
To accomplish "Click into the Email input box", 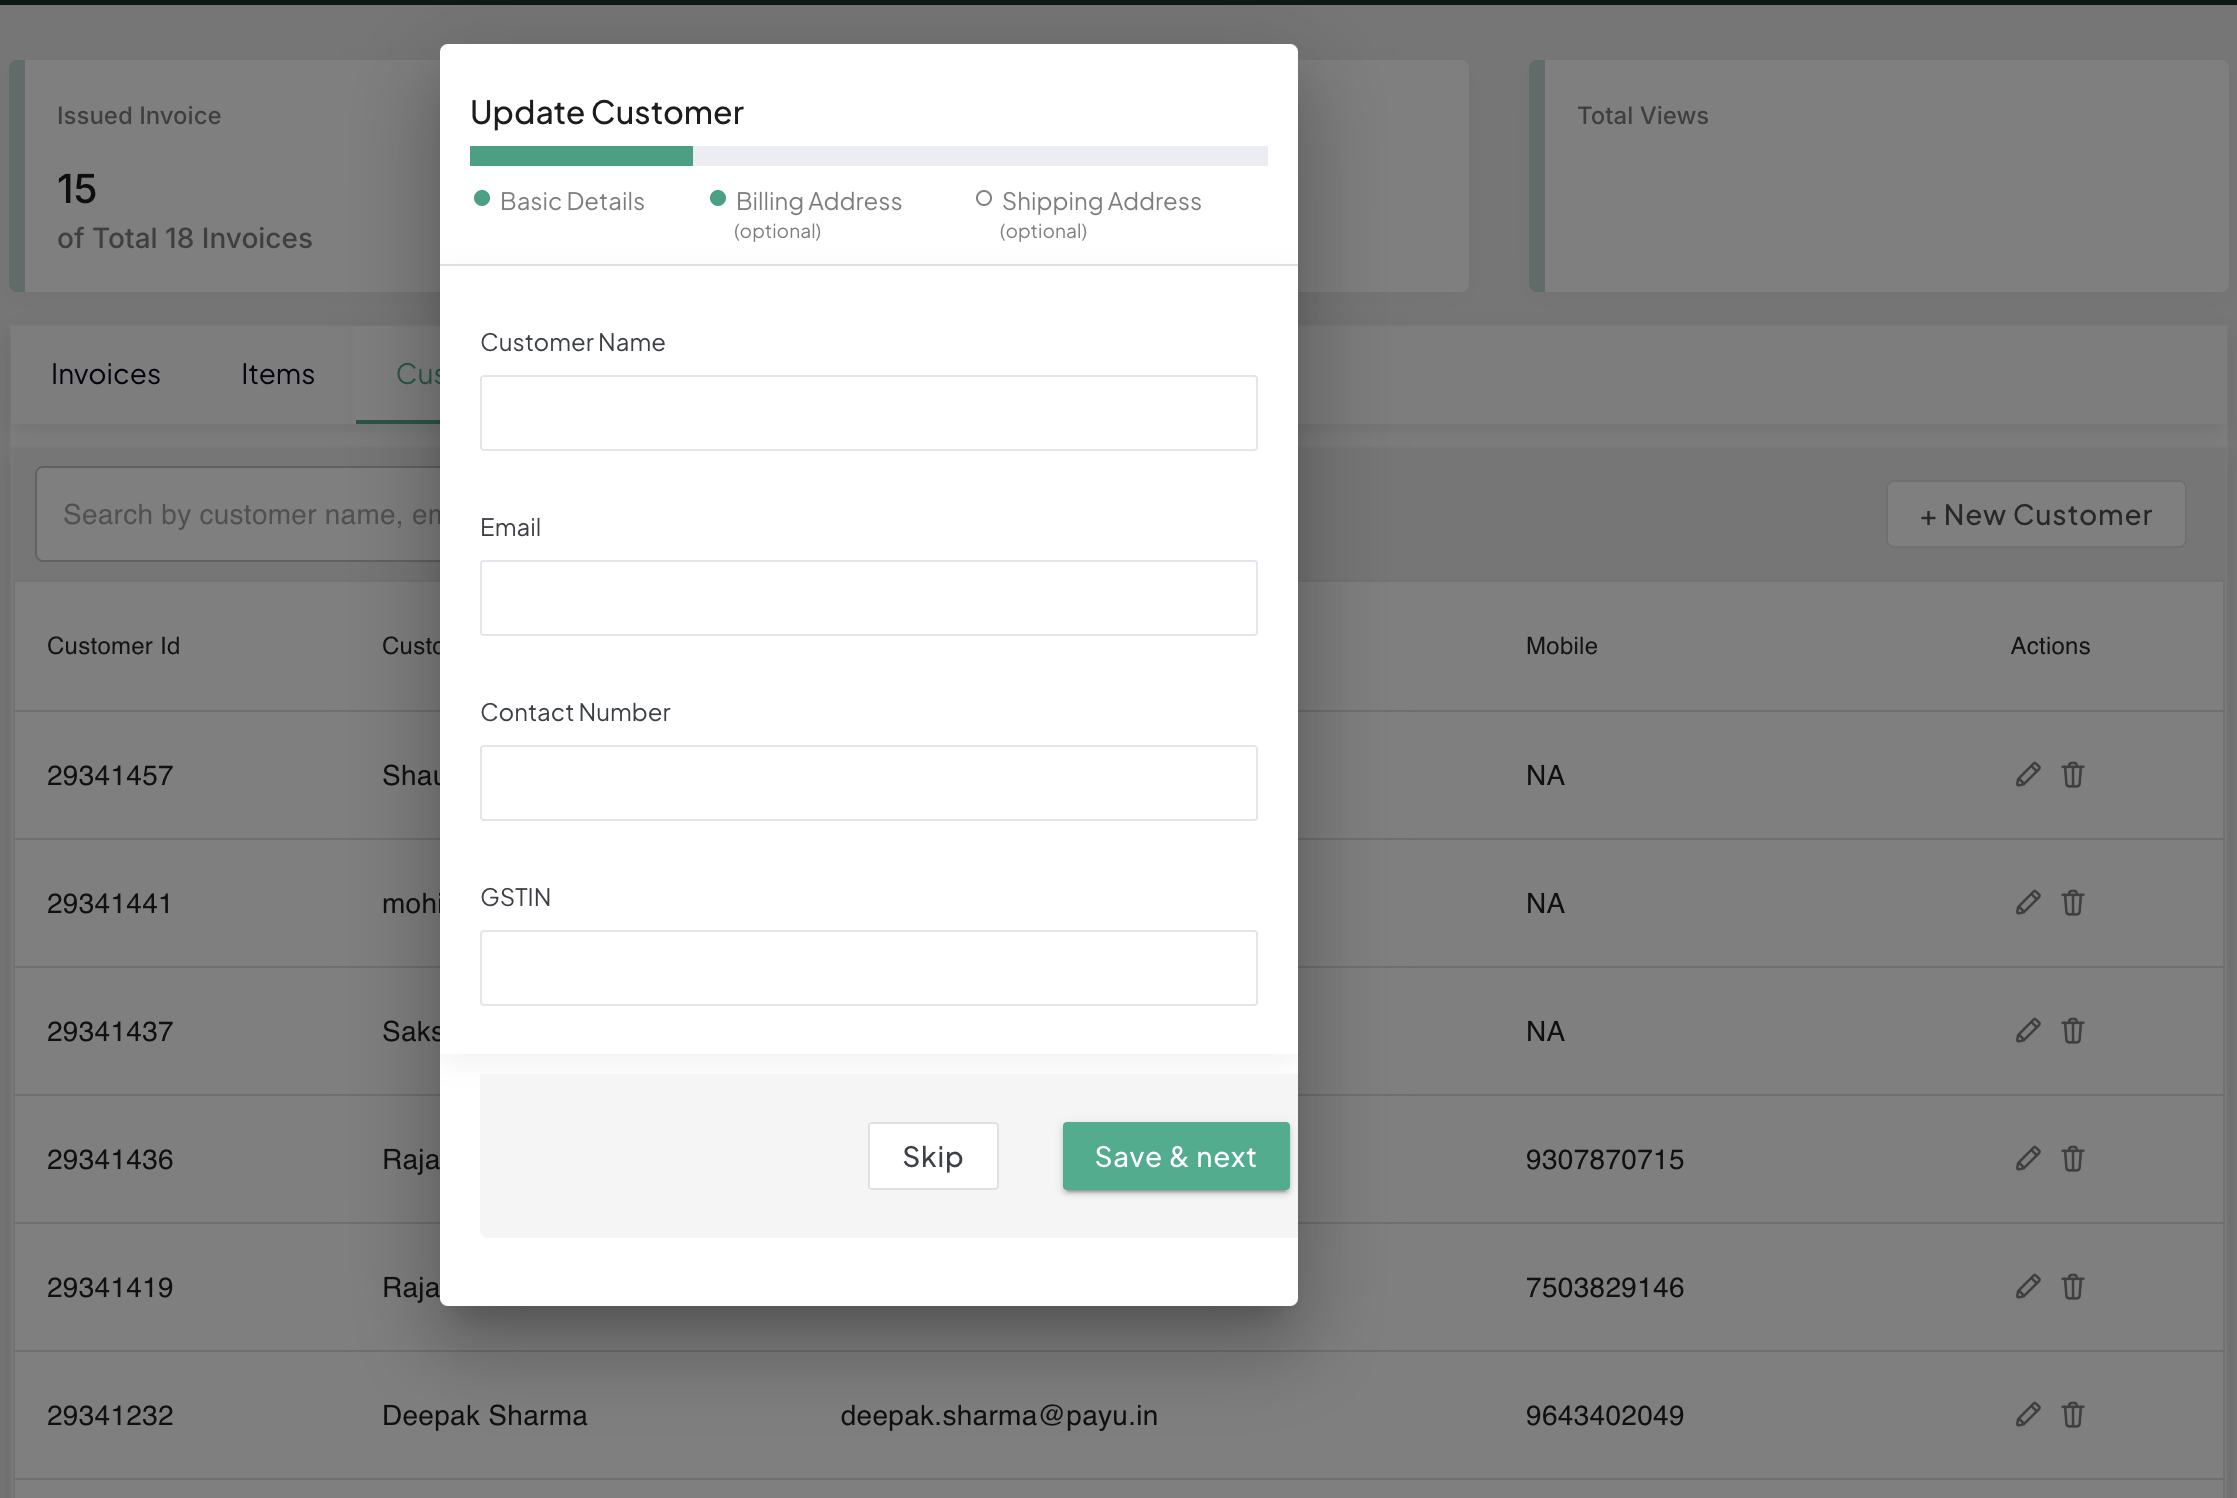I will (868, 598).
